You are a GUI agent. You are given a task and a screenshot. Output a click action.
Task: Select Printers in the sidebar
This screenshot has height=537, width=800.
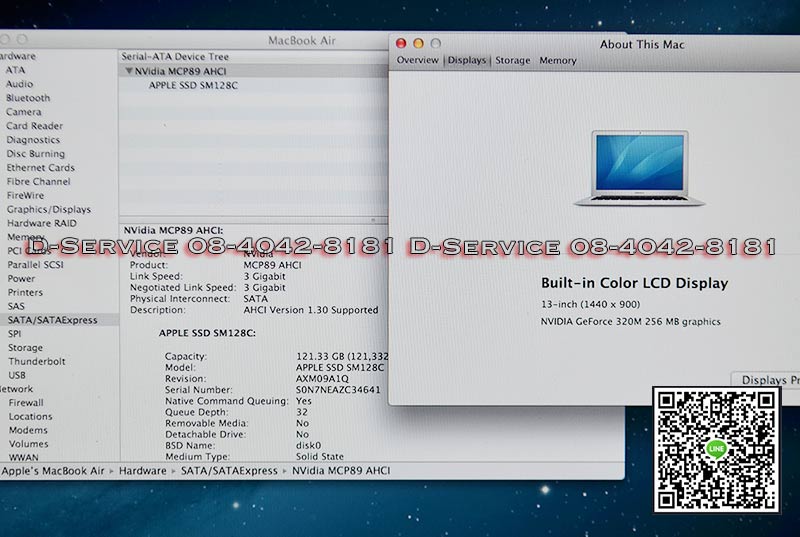click(26, 292)
